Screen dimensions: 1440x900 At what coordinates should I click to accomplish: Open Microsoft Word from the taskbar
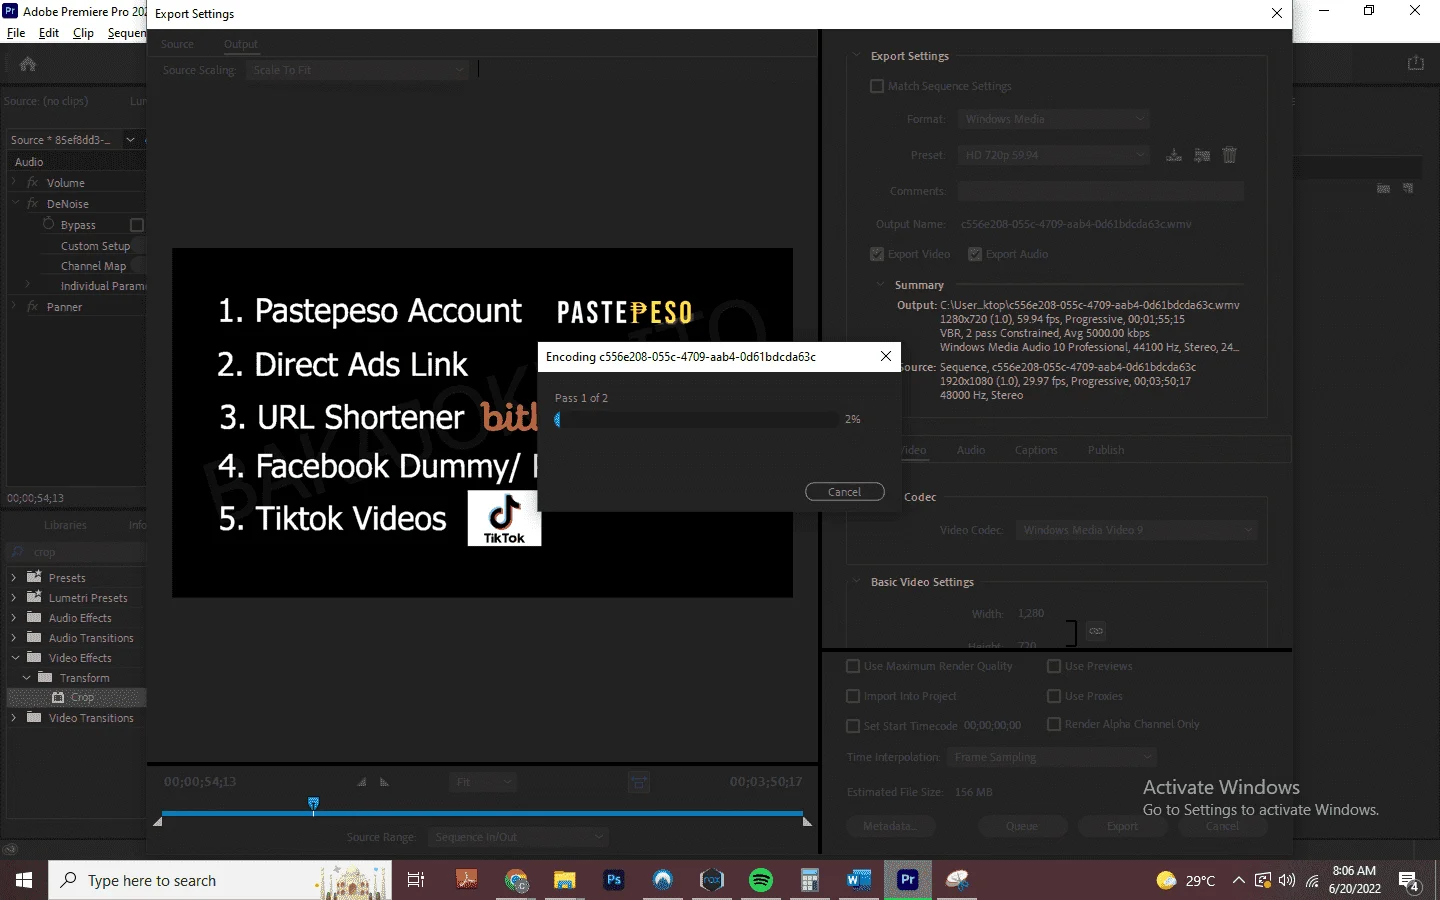pos(859,880)
